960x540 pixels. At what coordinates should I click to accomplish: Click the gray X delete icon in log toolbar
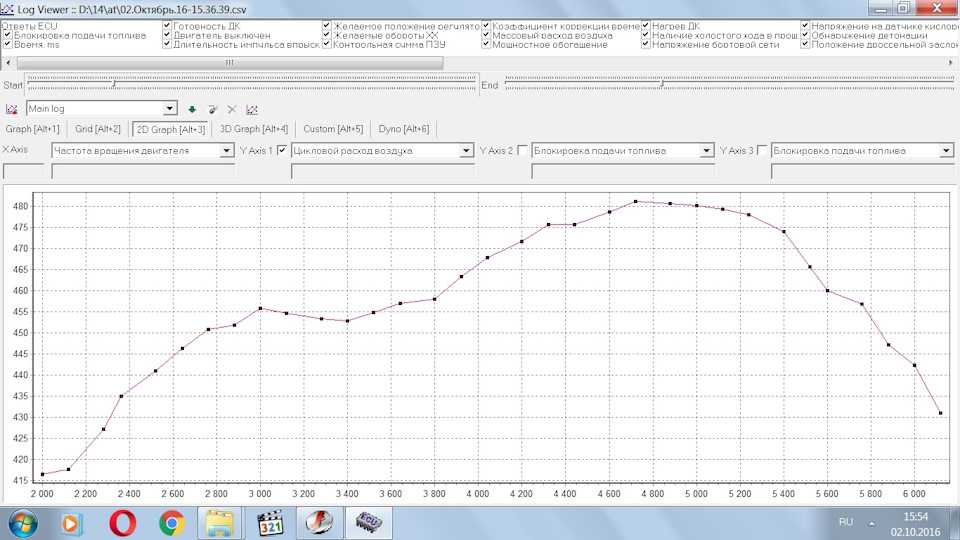tap(232, 109)
